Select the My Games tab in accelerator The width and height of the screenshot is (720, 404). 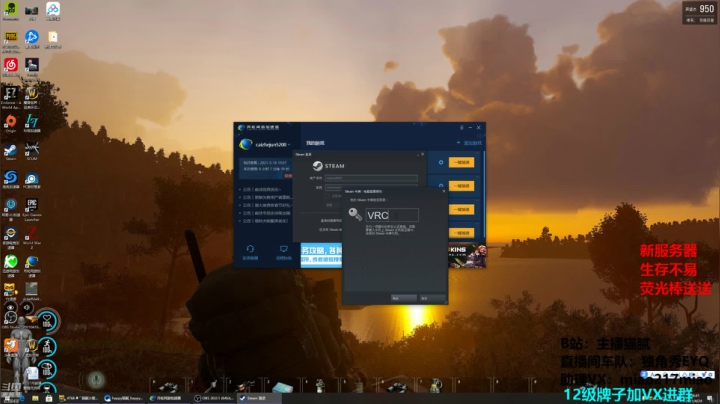(315, 143)
